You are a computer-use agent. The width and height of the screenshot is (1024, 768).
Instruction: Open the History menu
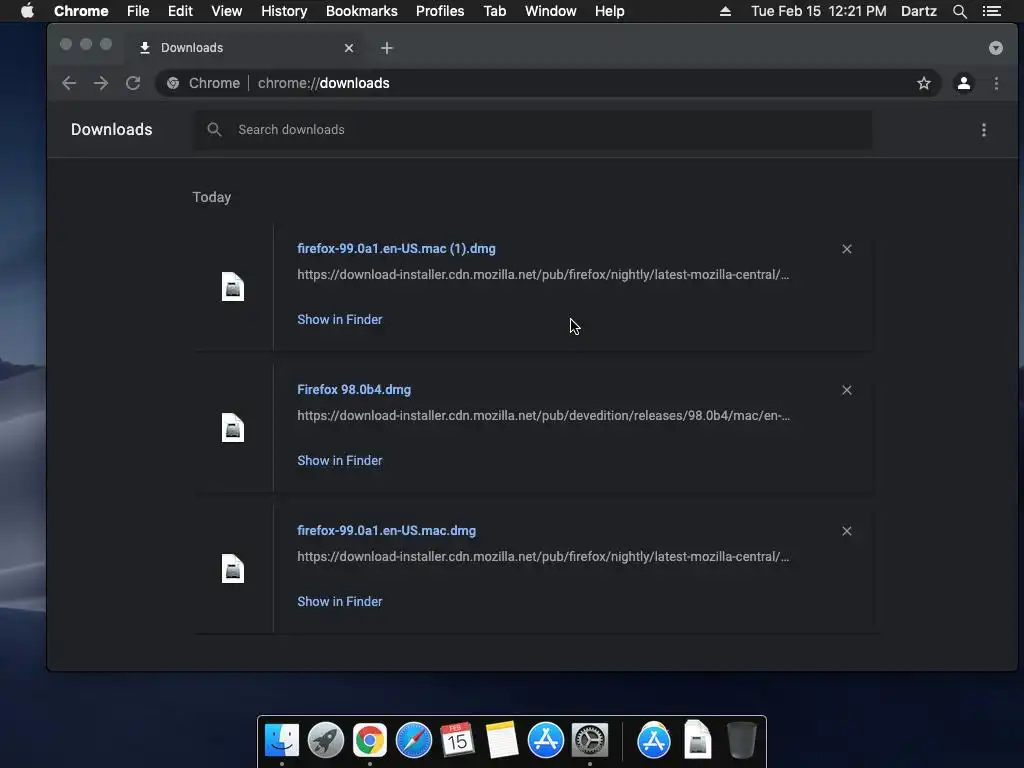(x=284, y=11)
